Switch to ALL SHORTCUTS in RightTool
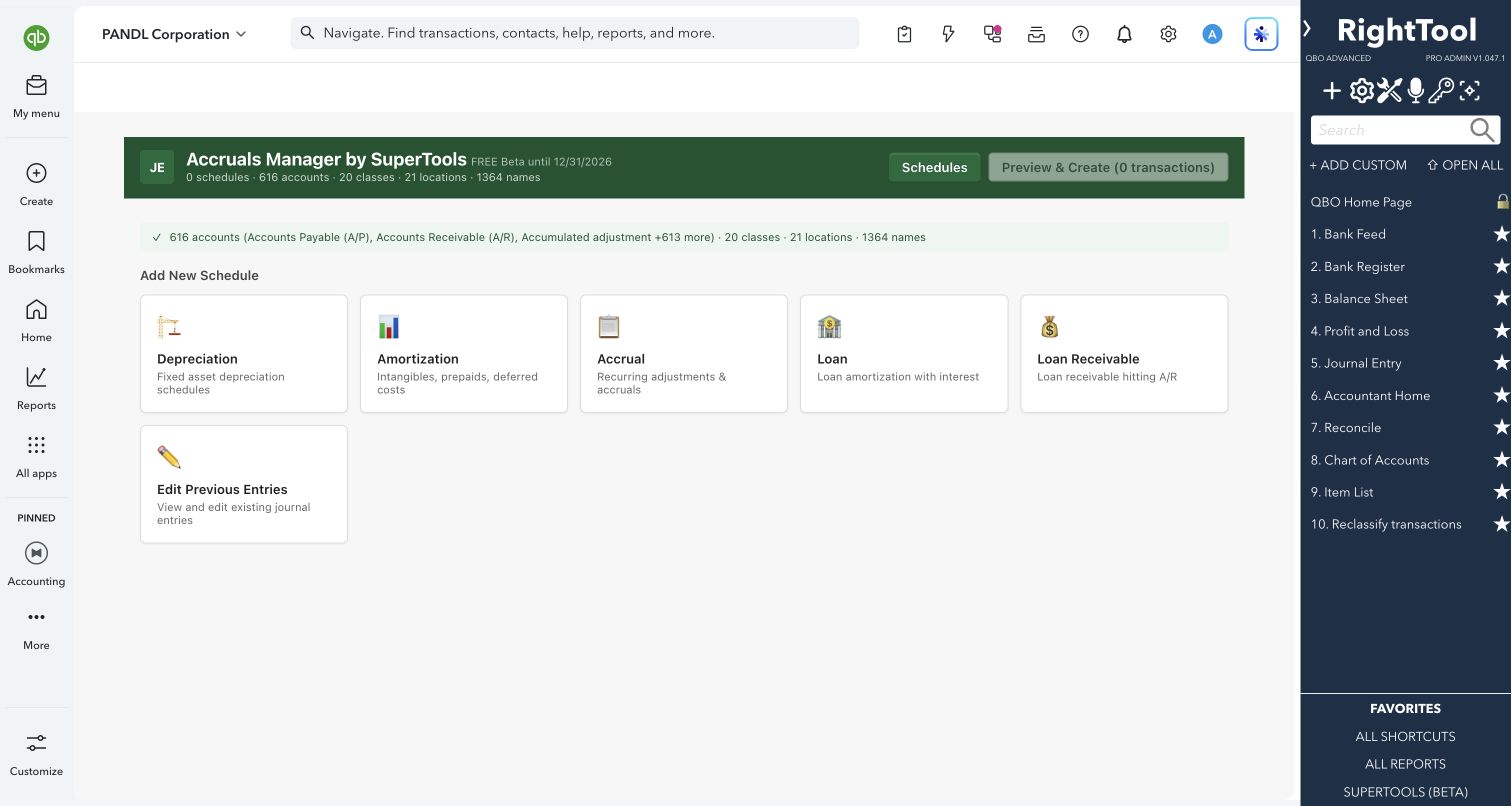The image size is (1512, 806). point(1405,736)
